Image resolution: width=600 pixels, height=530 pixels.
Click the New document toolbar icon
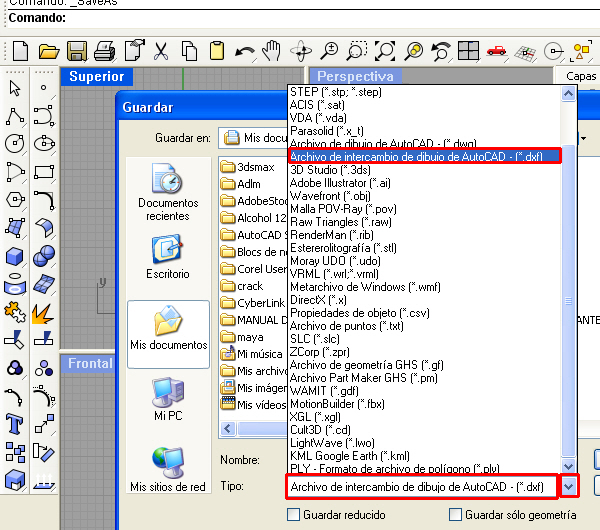pyautogui.click(x=20, y=51)
